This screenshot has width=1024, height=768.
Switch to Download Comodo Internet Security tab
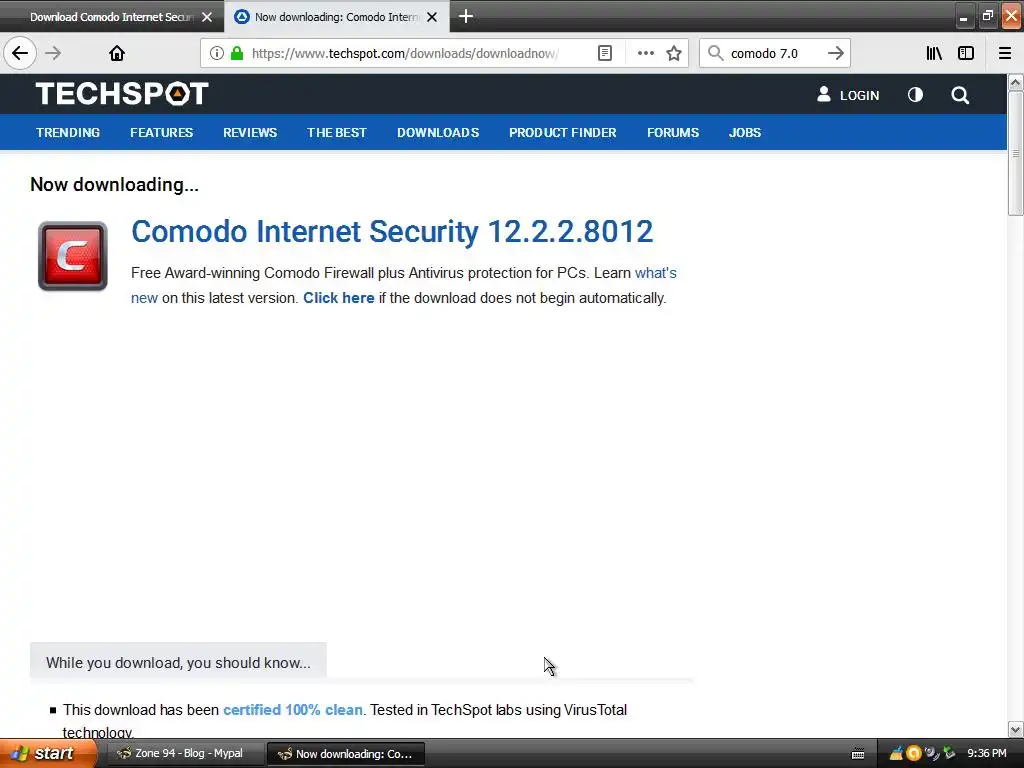[111, 17]
